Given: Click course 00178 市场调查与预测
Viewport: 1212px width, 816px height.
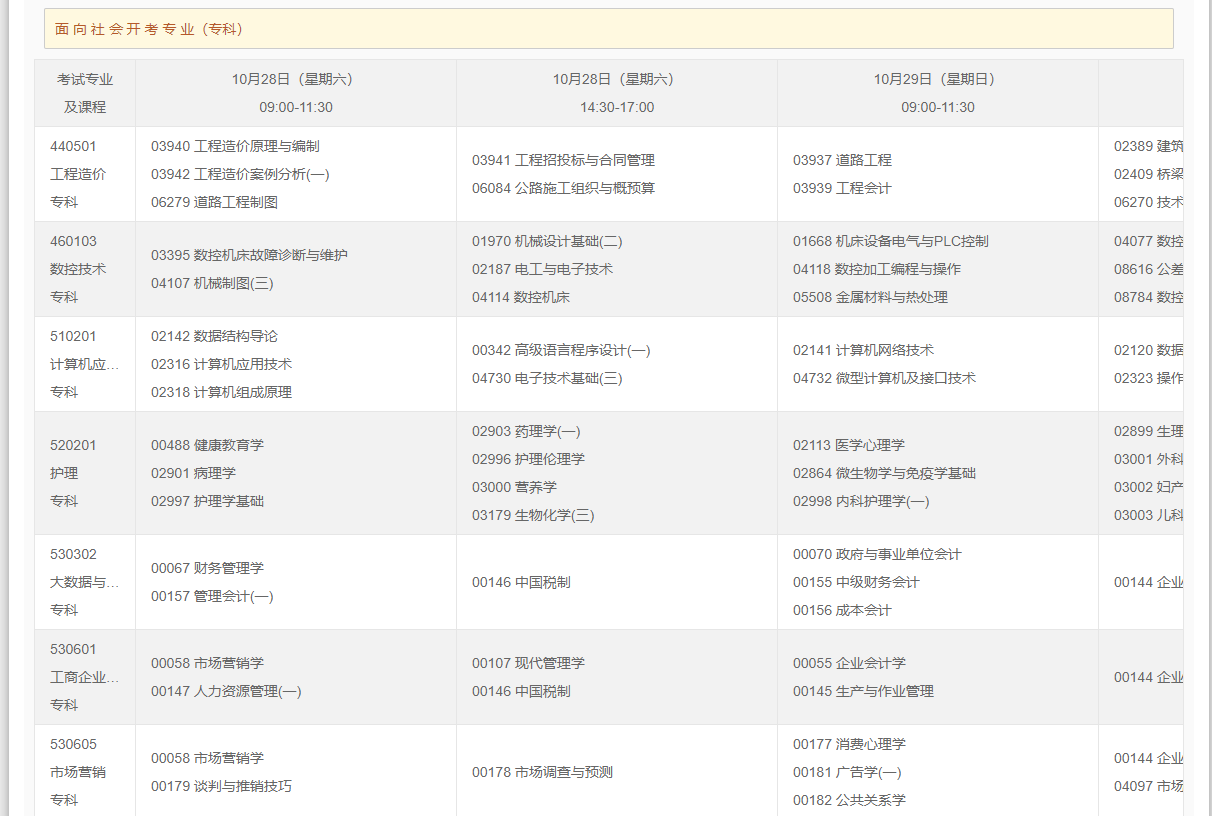Looking at the screenshot, I should 542,772.
